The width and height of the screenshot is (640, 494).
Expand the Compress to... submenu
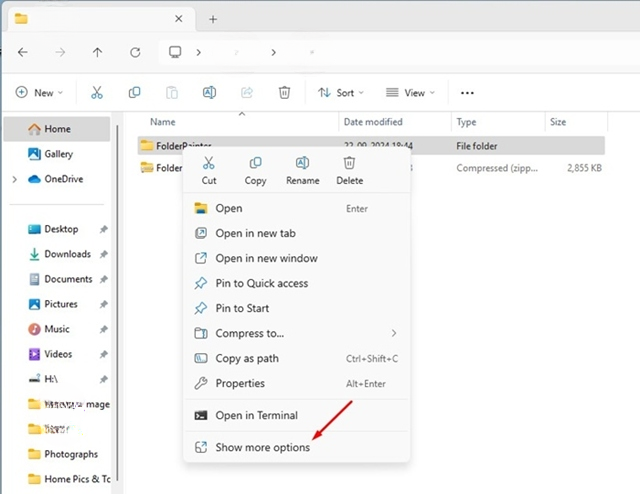click(394, 333)
